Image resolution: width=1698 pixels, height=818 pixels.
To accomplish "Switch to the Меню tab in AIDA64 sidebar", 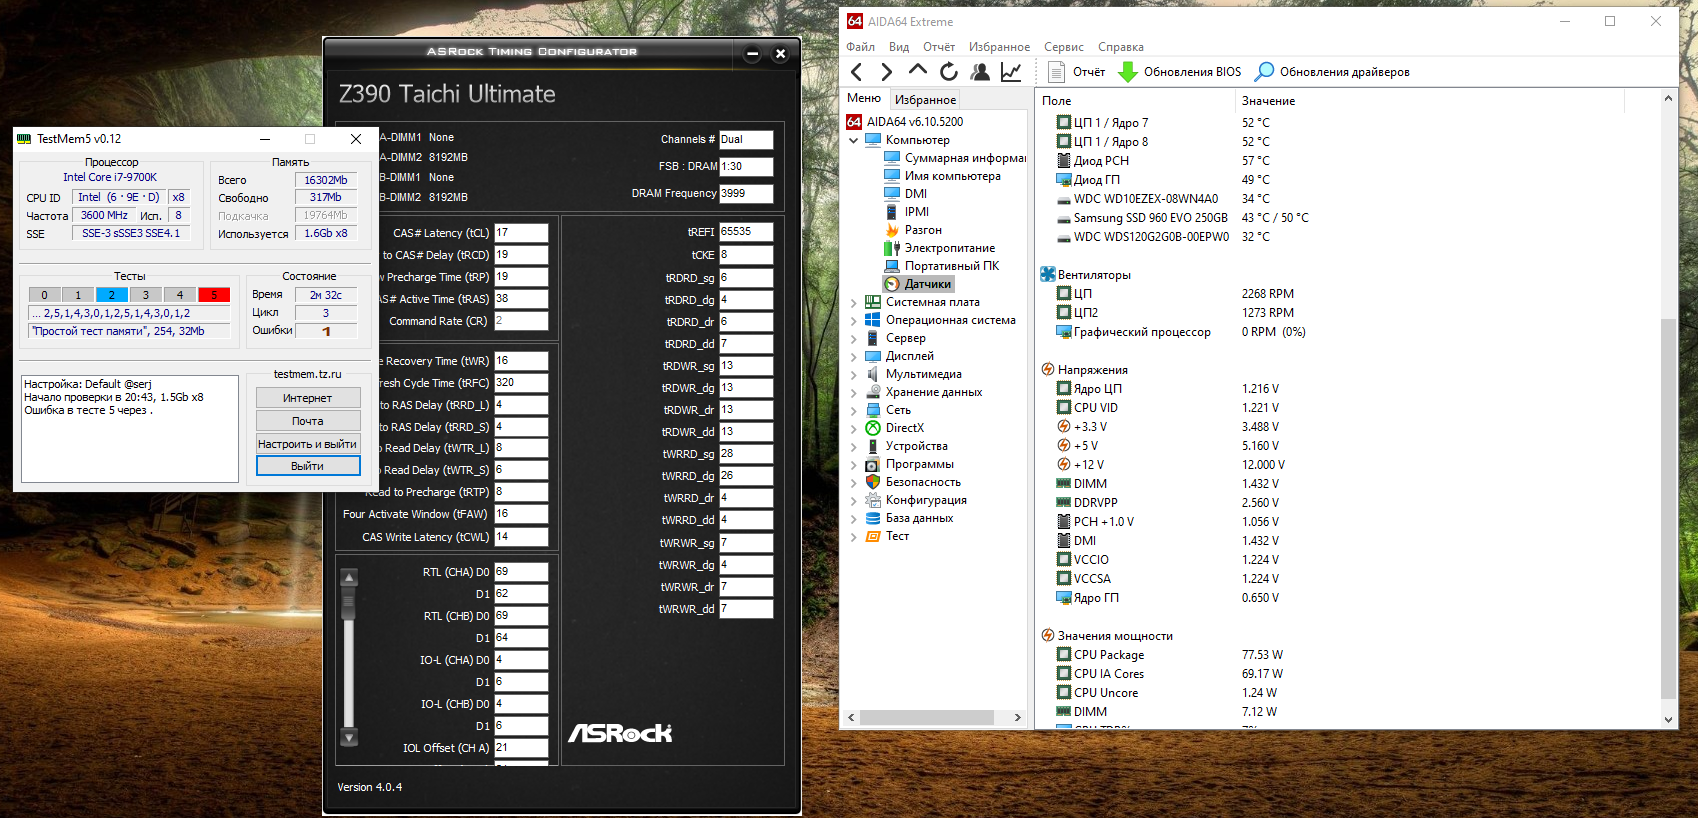I will pos(864,98).
